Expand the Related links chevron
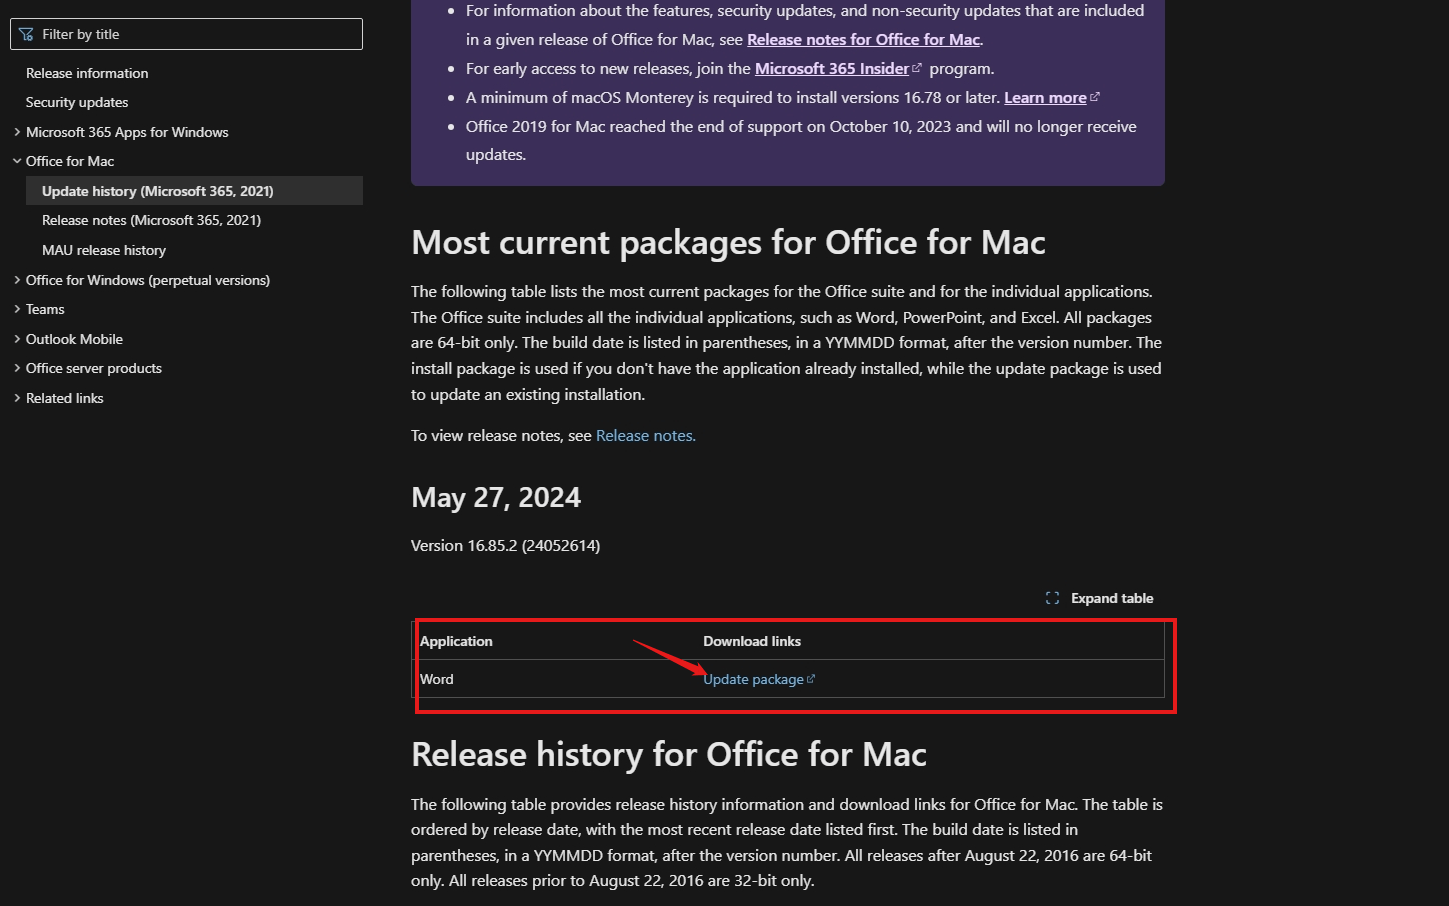1449x906 pixels. [17, 398]
